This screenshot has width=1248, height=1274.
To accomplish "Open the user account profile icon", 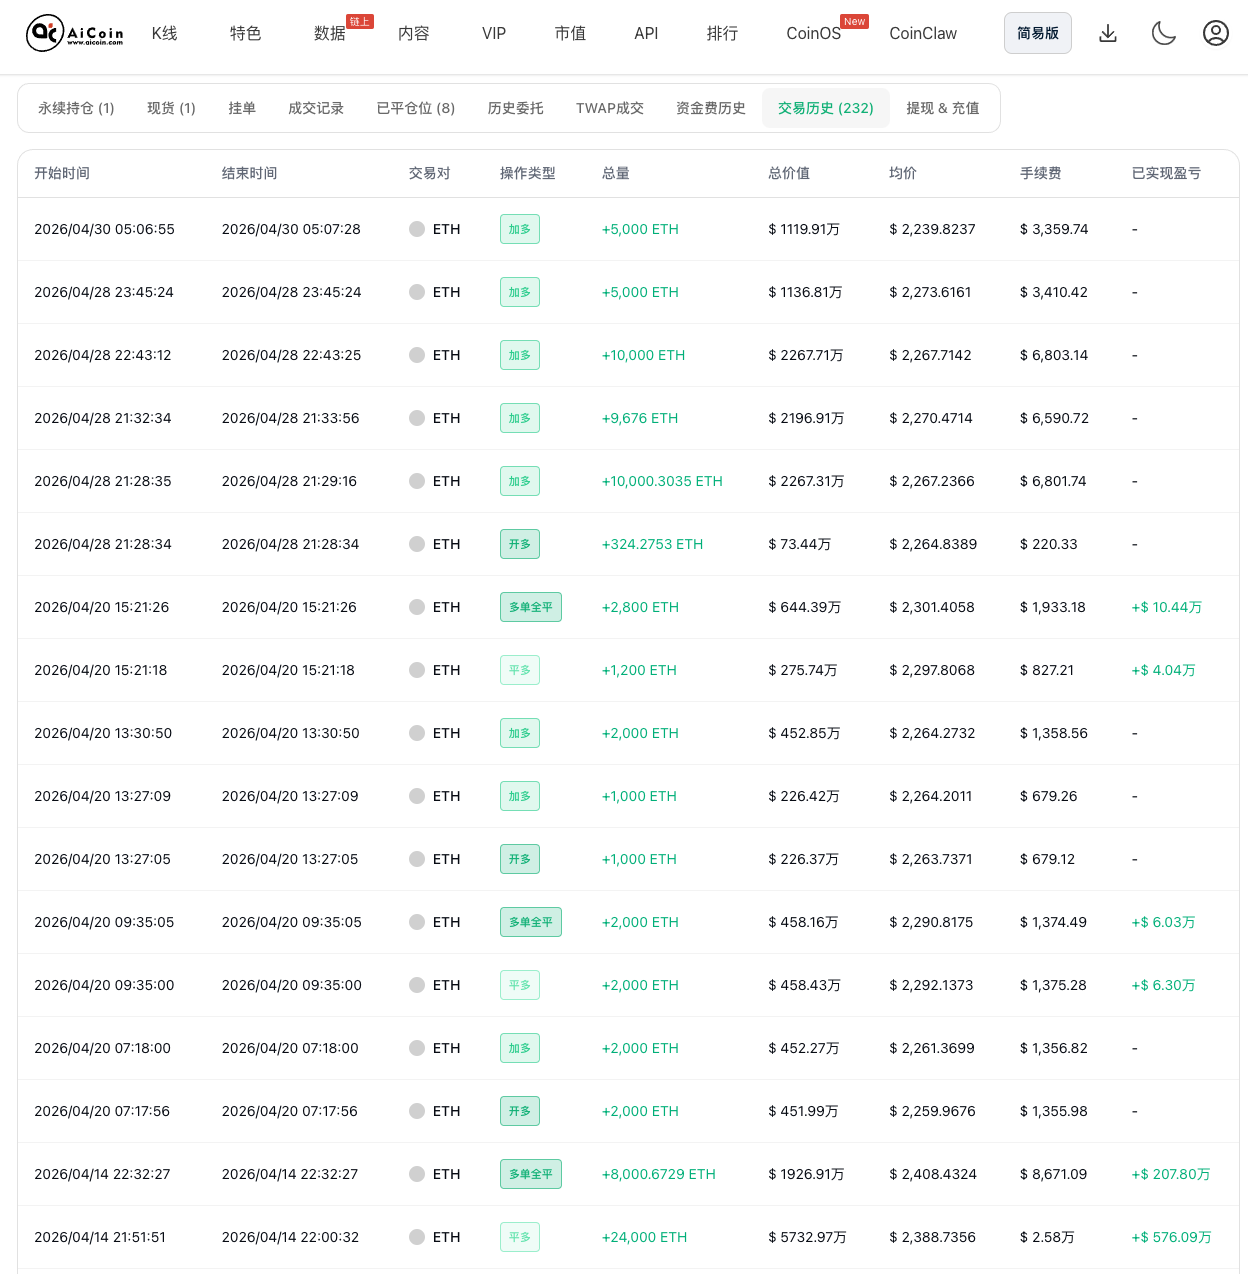I will 1216,33.
